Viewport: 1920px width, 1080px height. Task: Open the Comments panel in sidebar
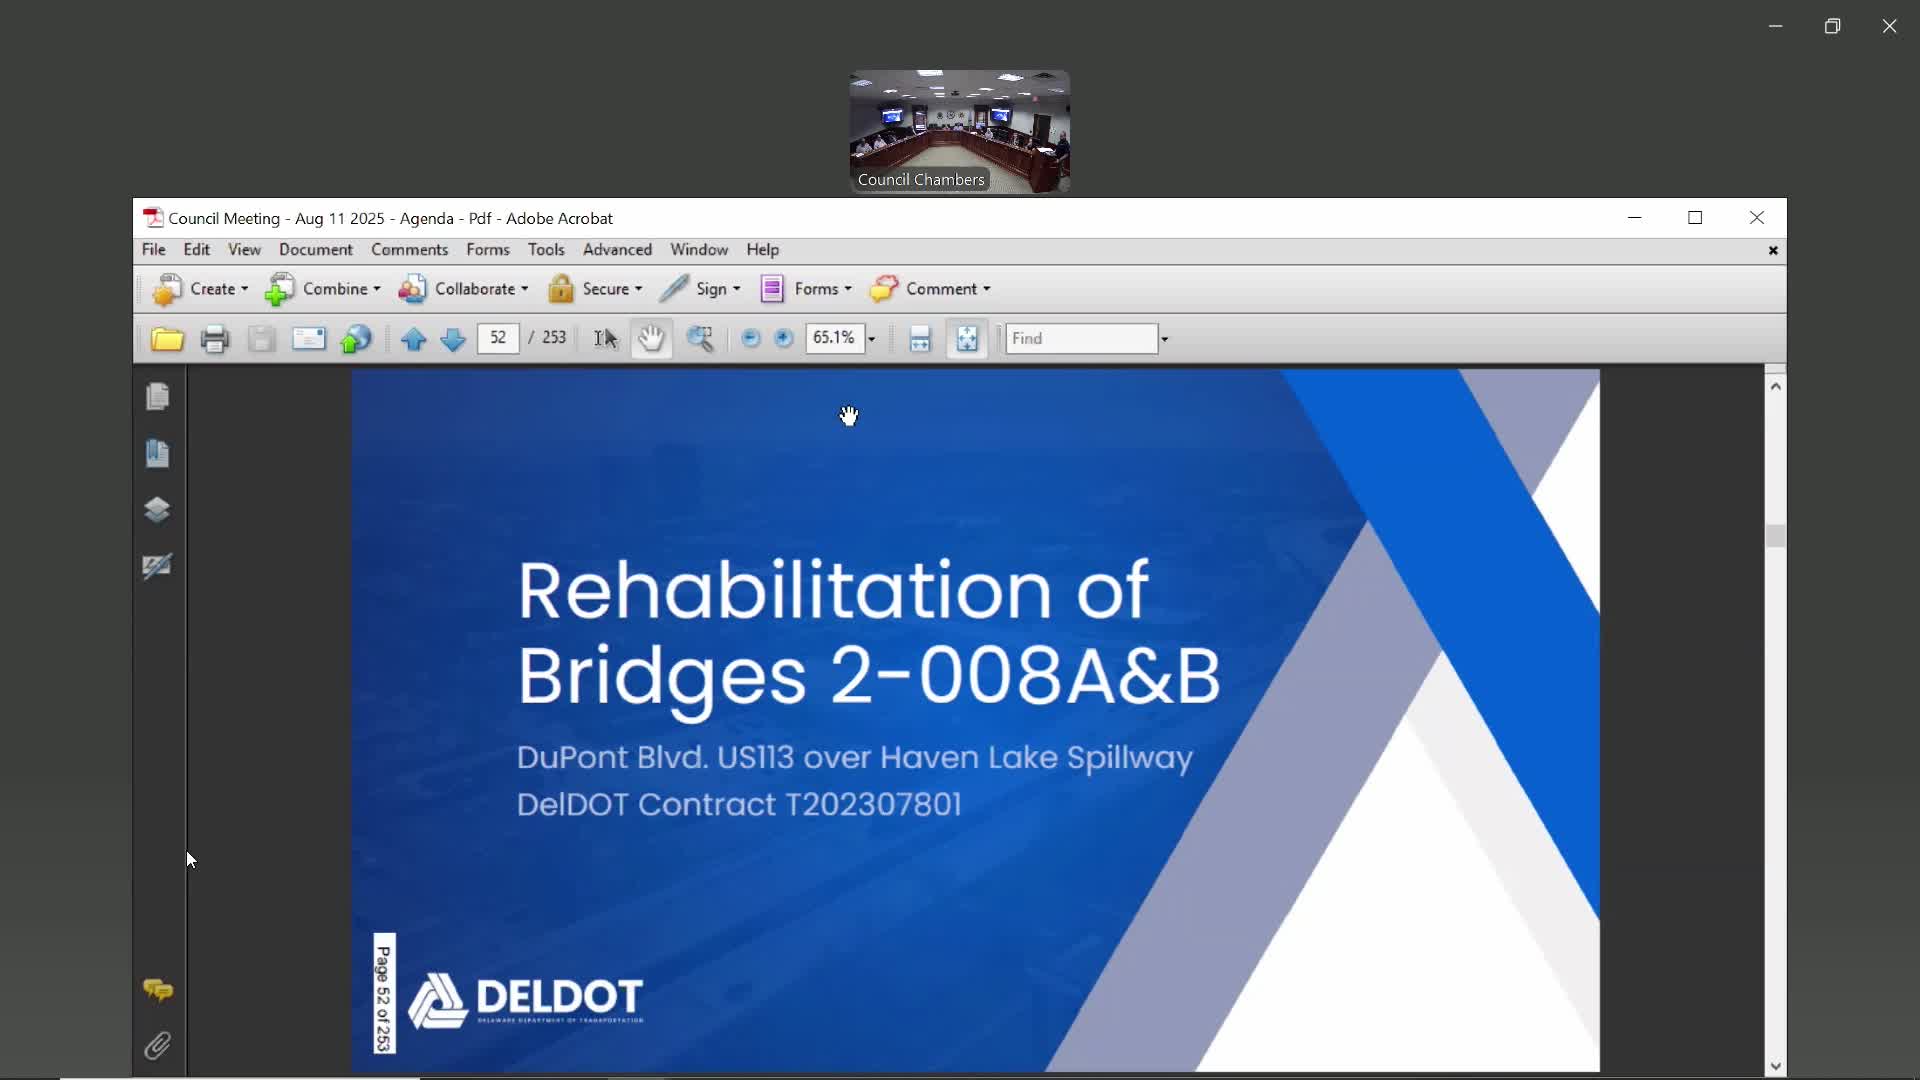point(157,990)
